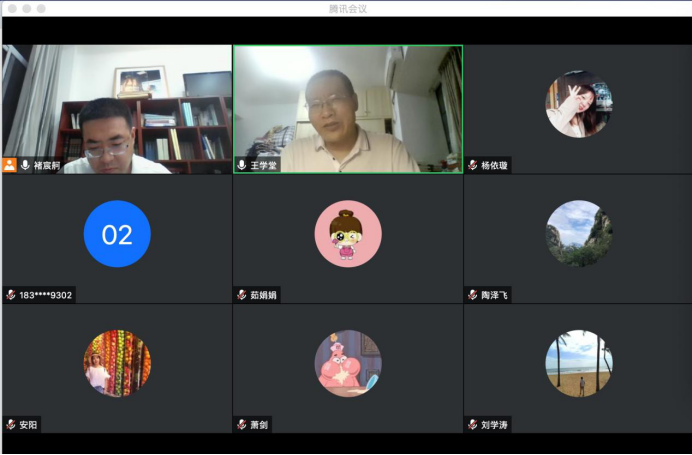The width and height of the screenshot is (692, 455).
Task: Select the blue 02 avatar circle
Action: click(x=117, y=234)
